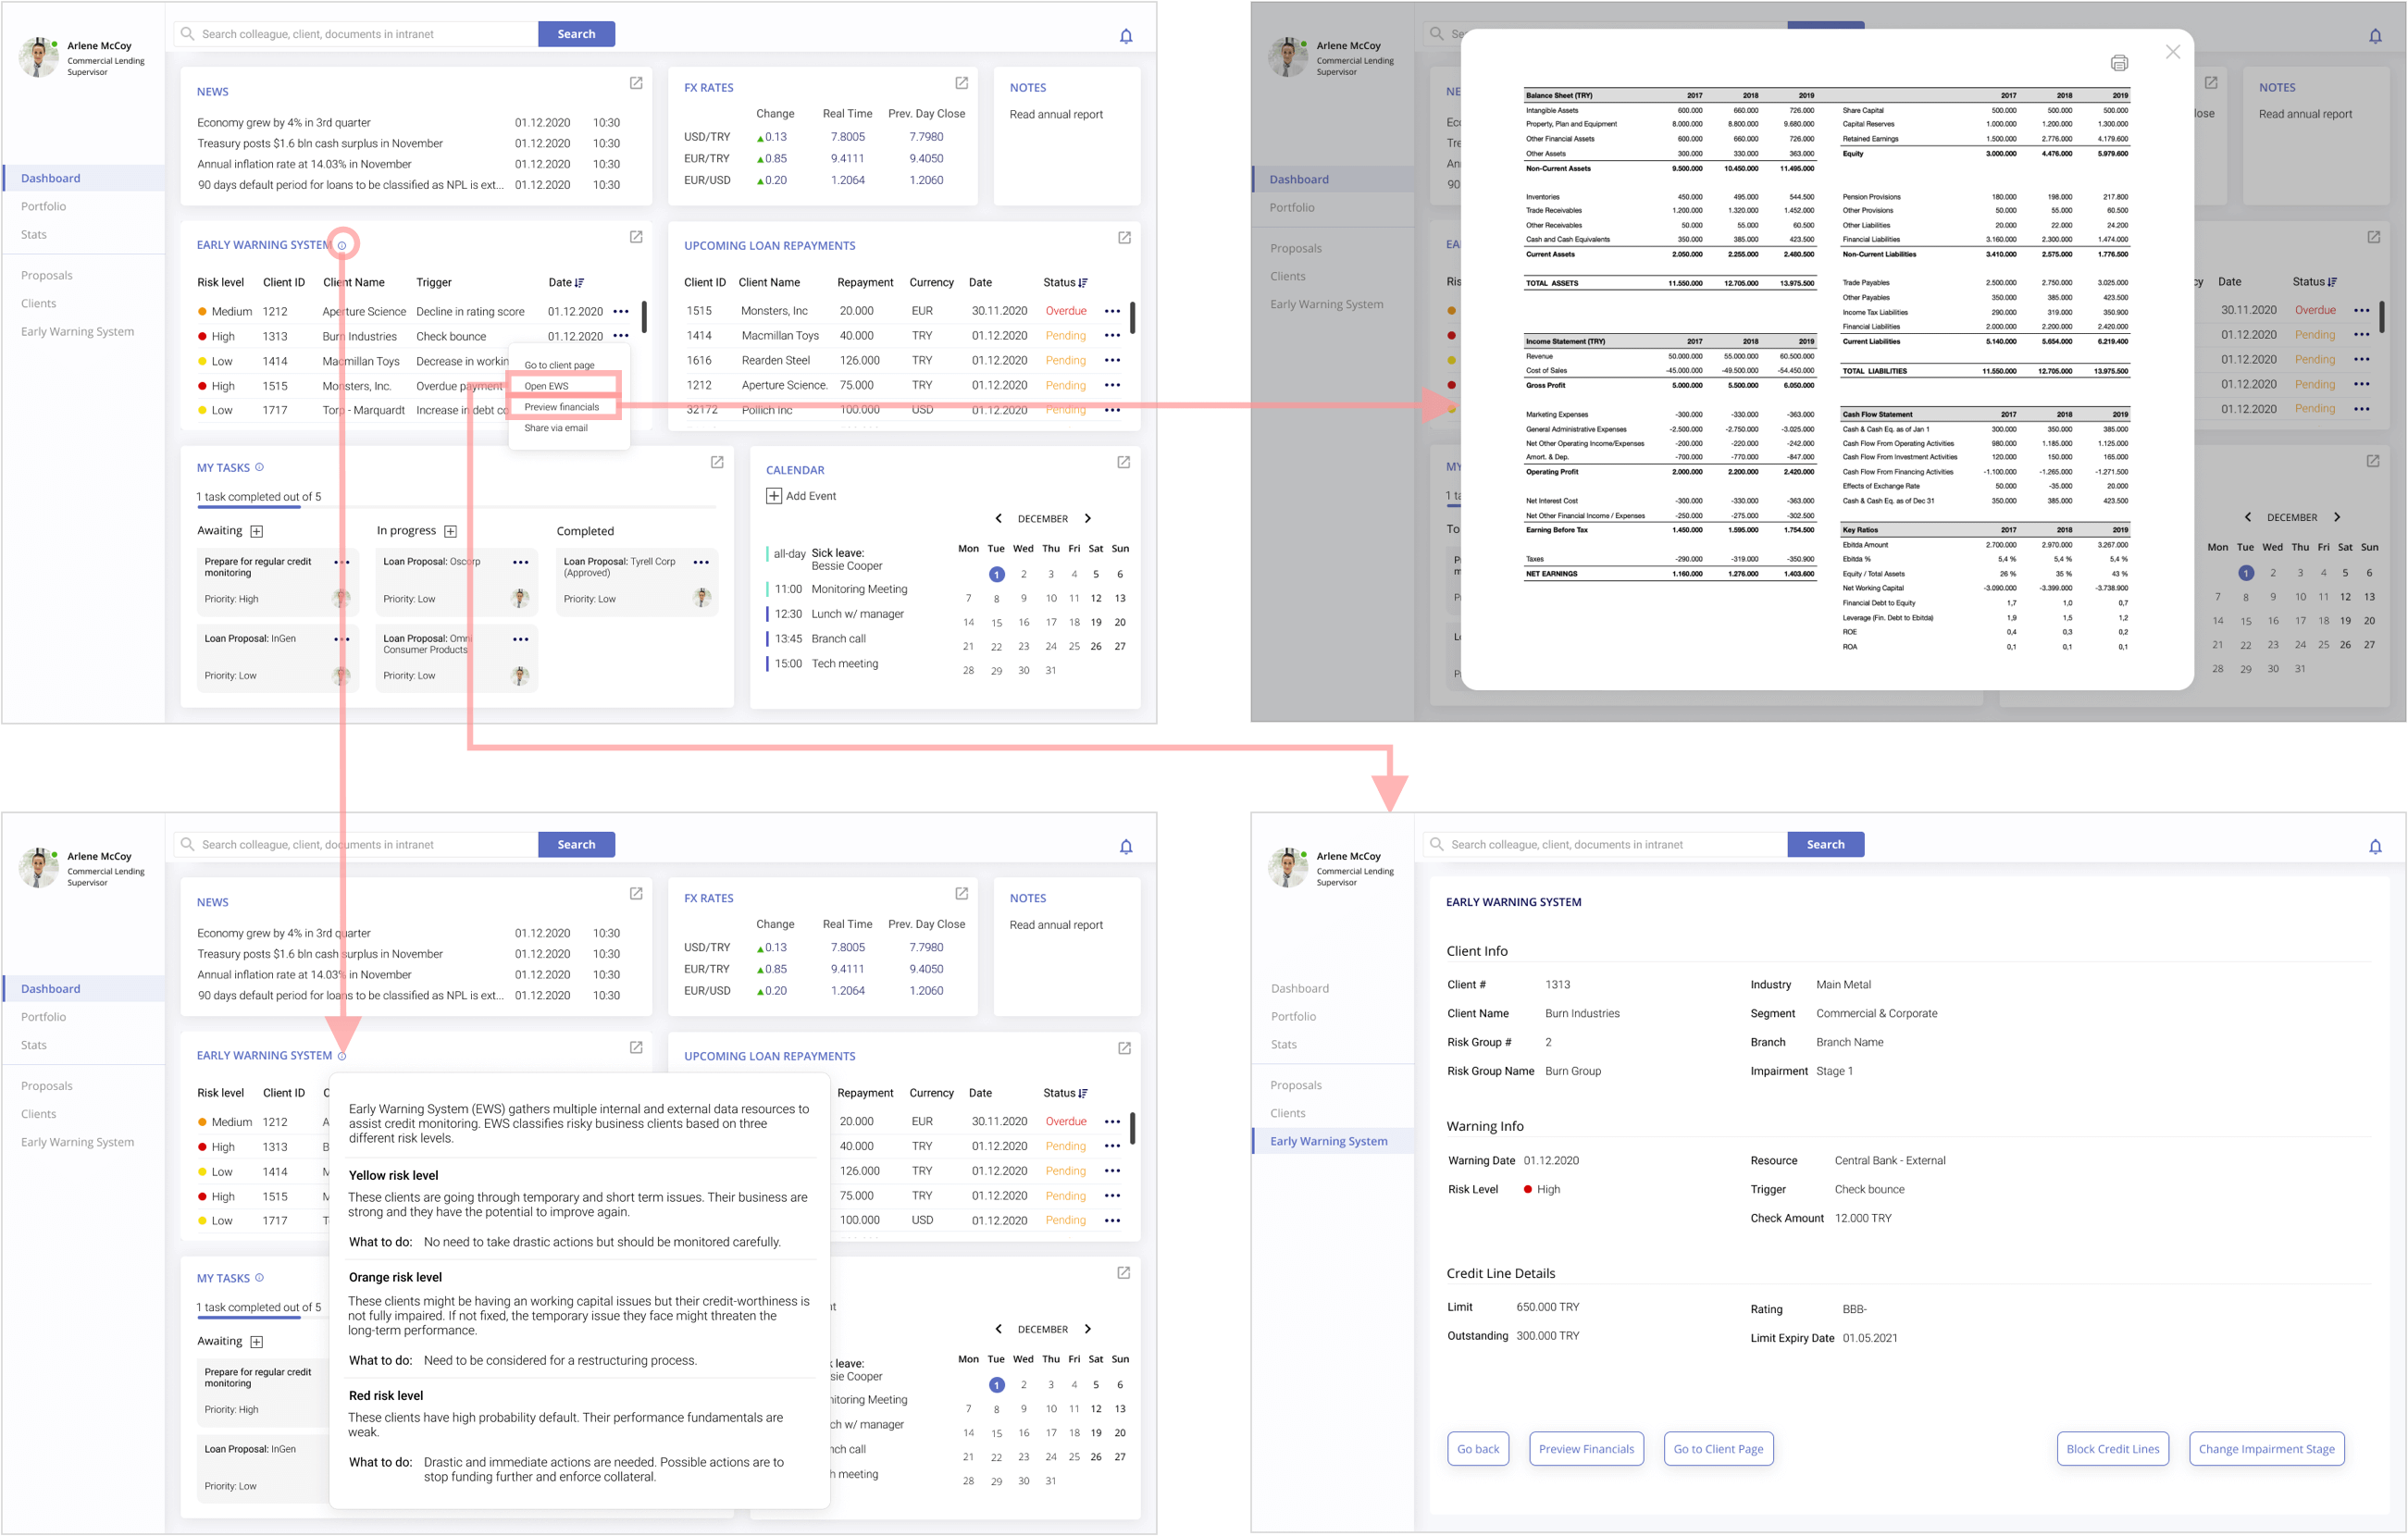
Task: Go to previous month in top-left calendar
Action: coord(998,518)
